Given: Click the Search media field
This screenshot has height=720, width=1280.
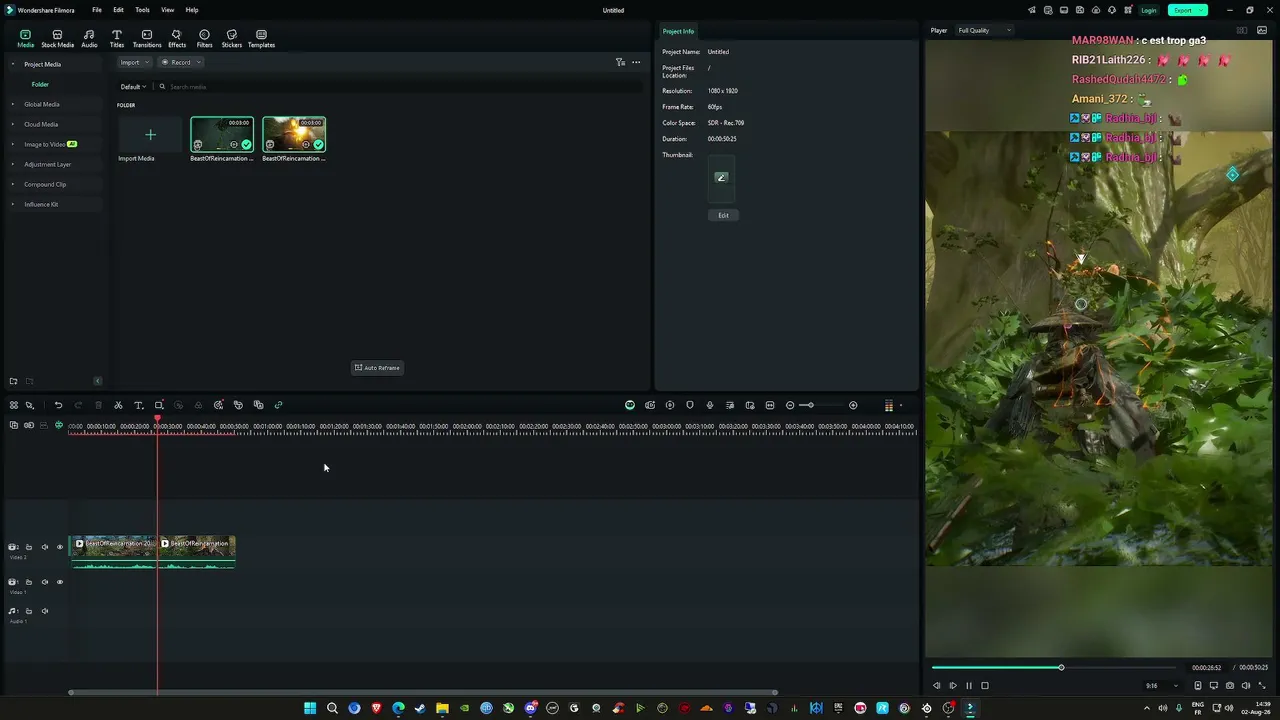Looking at the screenshot, I should point(400,87).
